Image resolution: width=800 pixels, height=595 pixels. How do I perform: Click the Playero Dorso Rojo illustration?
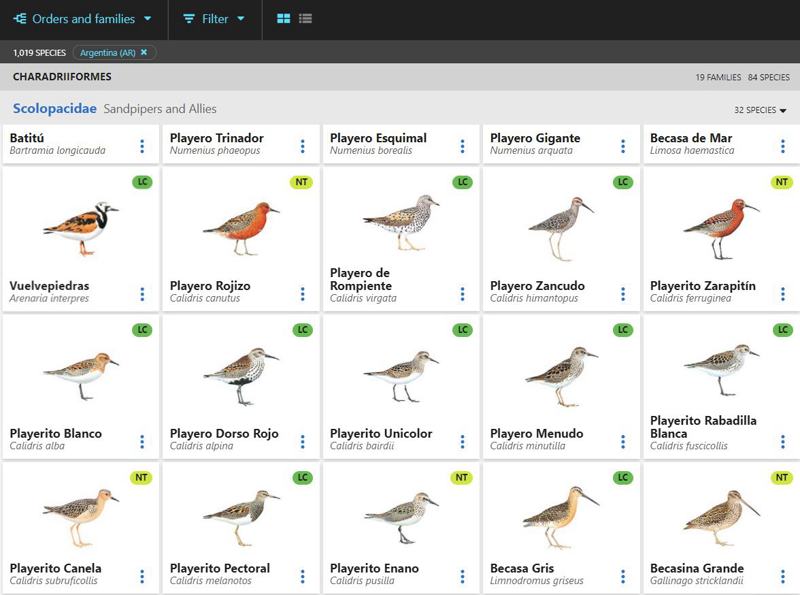click(240, 371)
